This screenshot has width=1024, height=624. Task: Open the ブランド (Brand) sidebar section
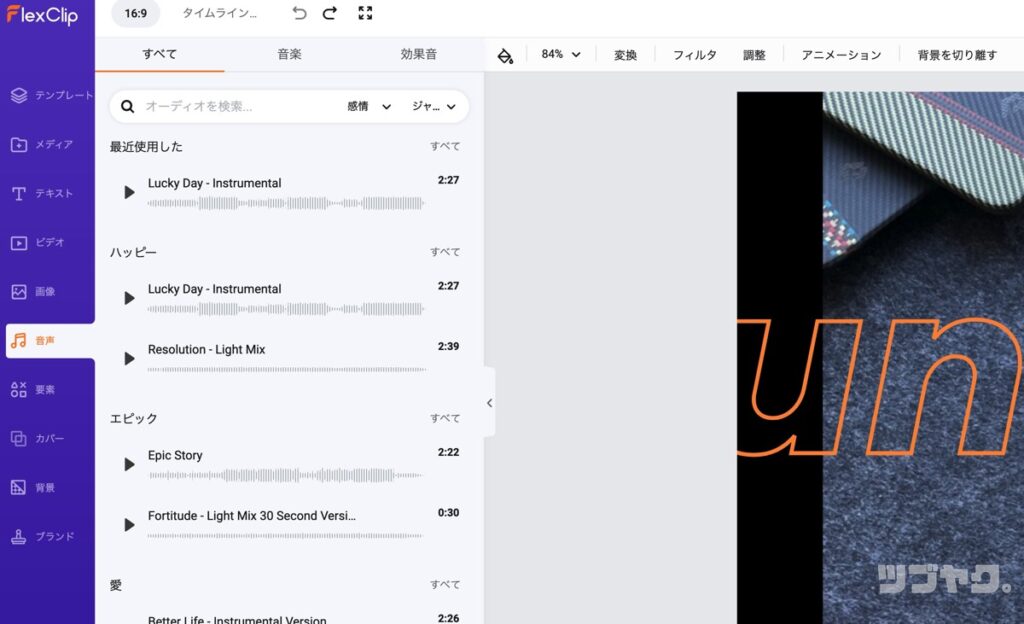pyautogui.click(x=42, y=537)
